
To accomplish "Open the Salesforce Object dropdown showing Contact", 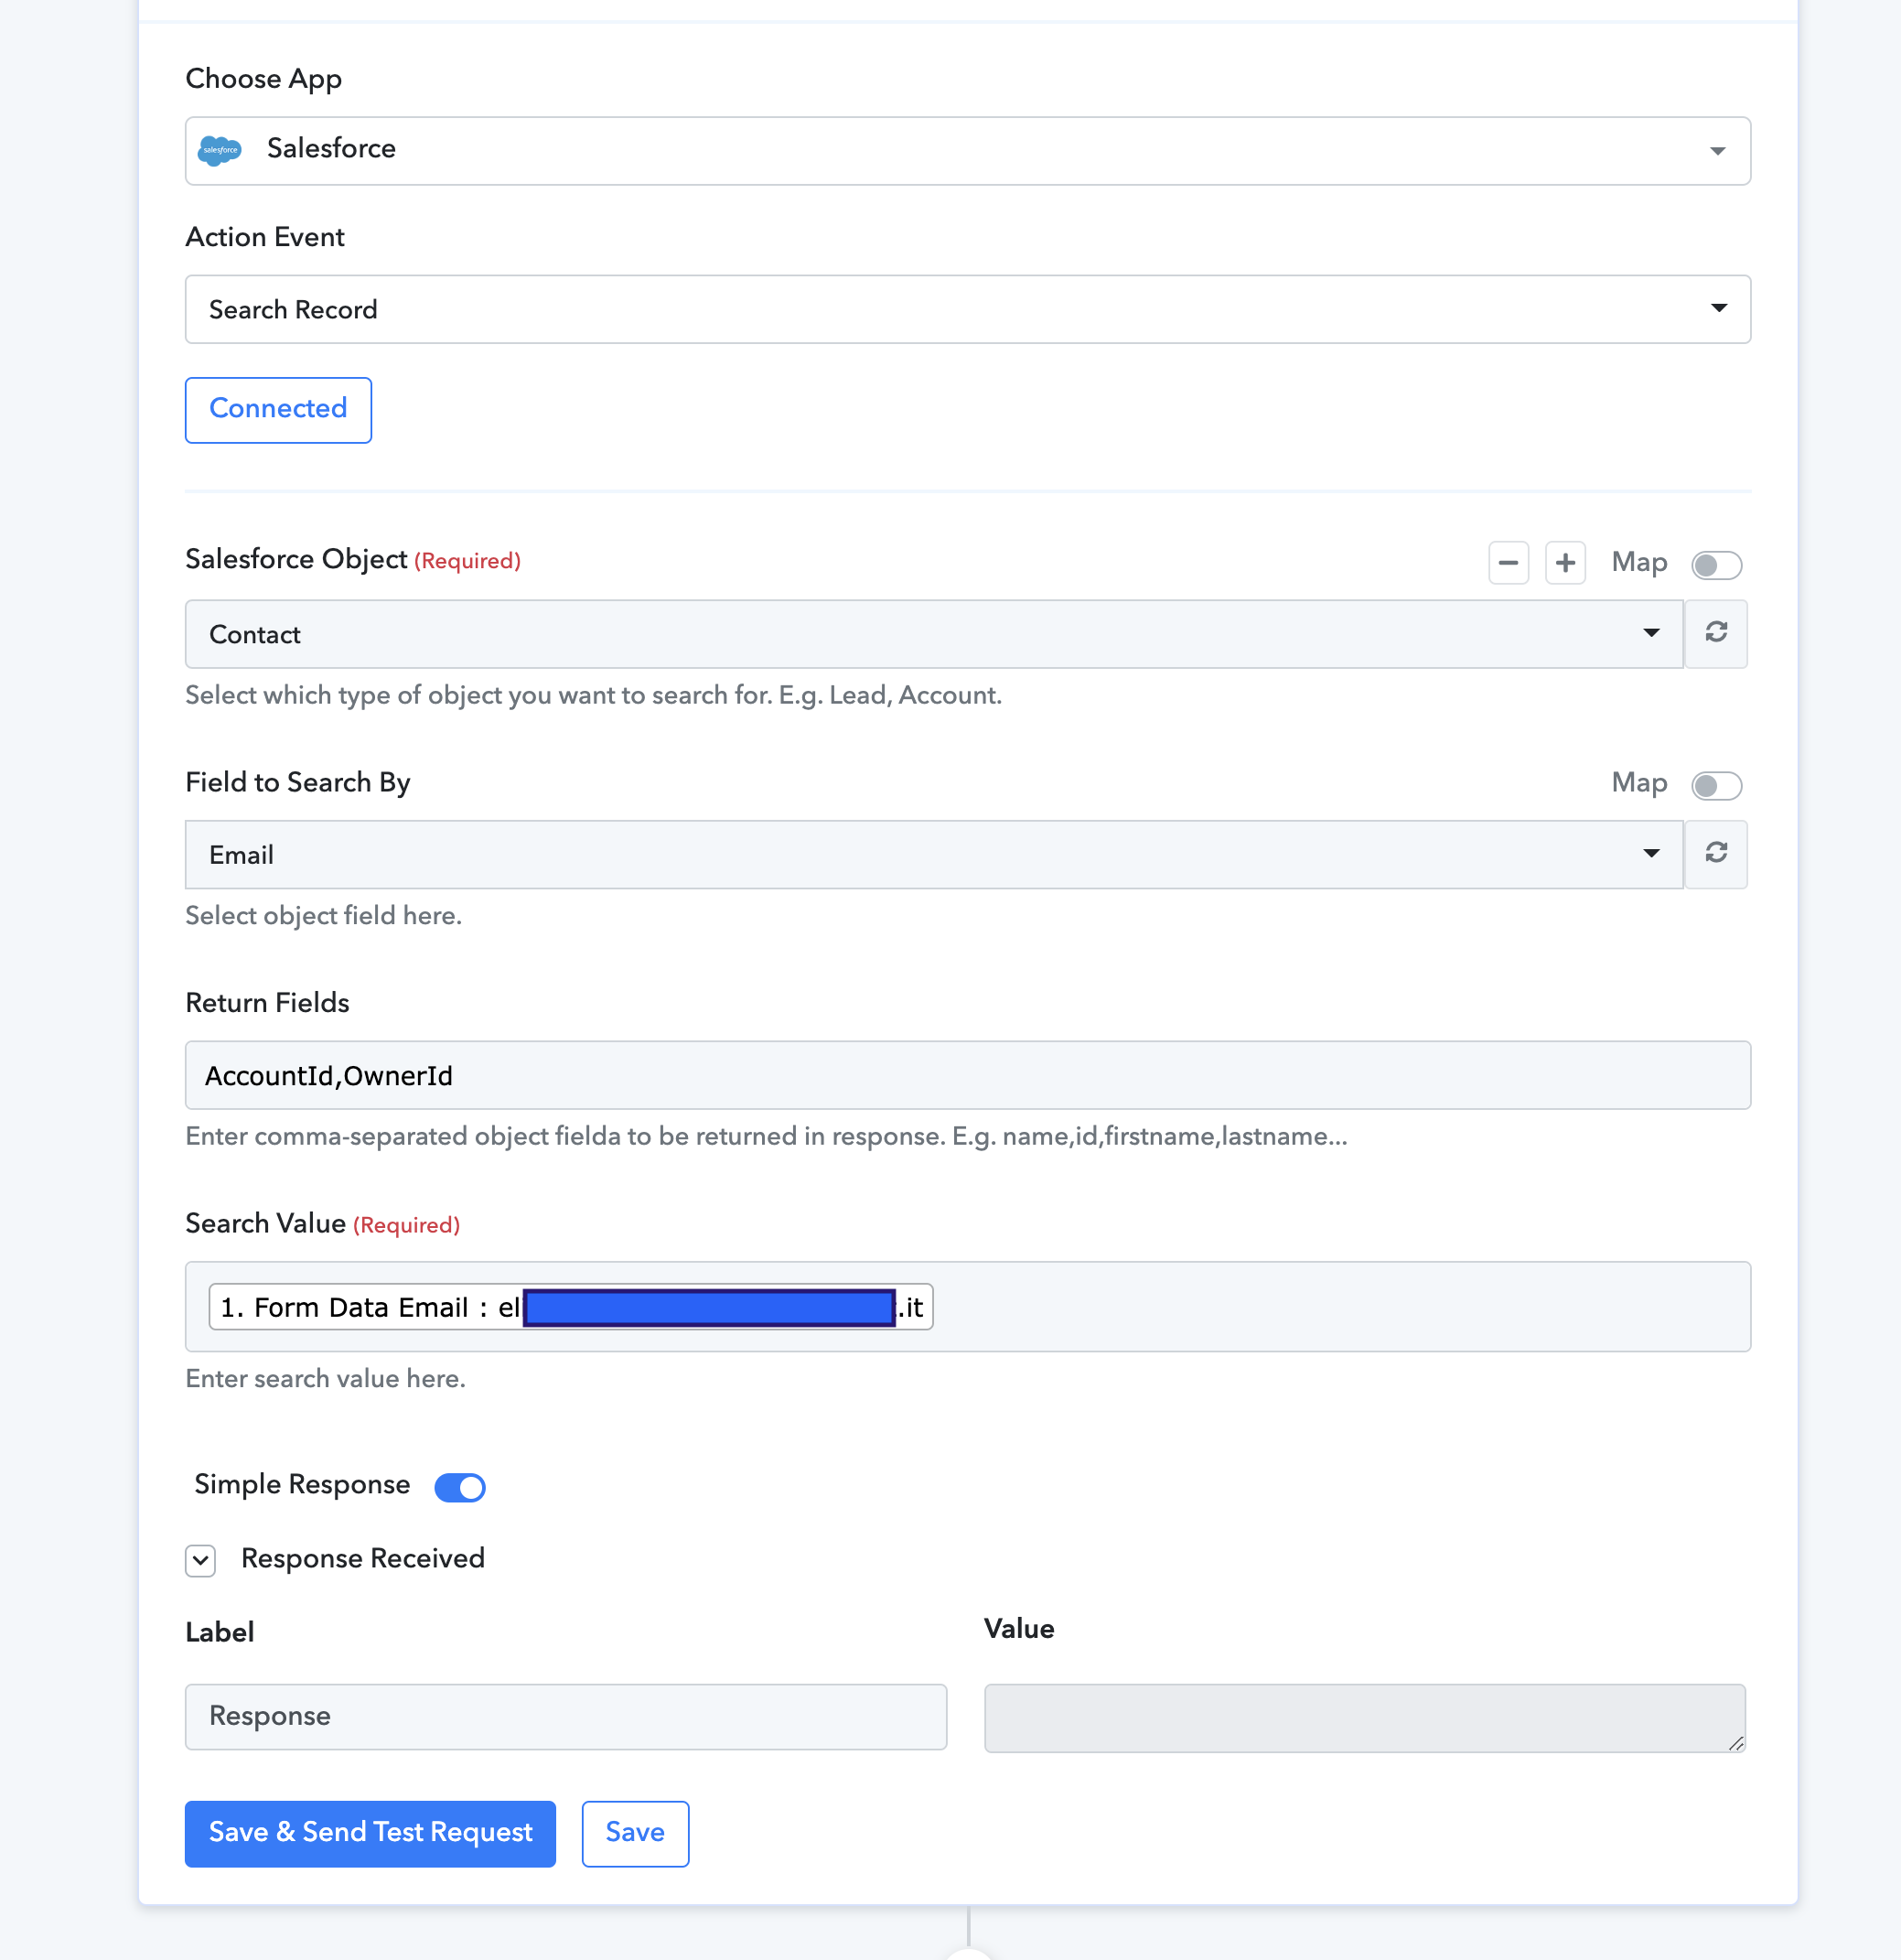I will point(934,634).
